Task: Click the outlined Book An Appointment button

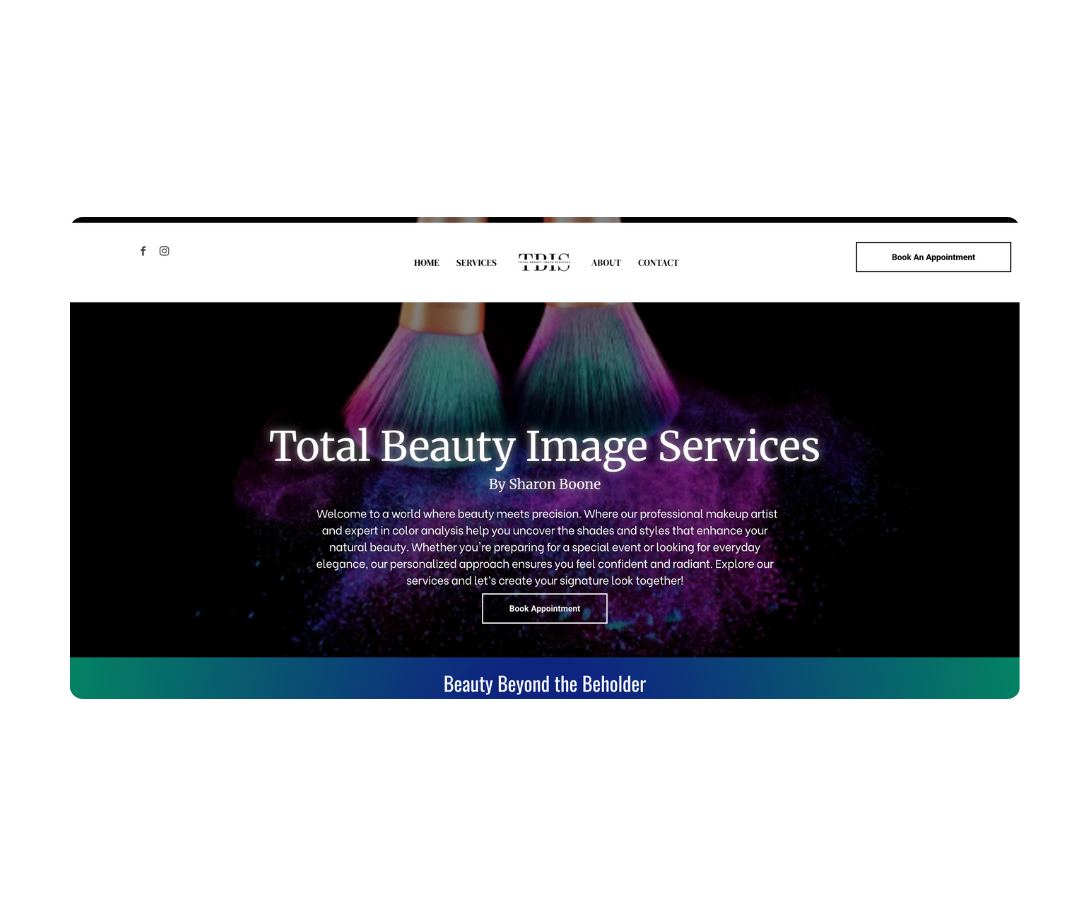Action: (x=545, y=608)
